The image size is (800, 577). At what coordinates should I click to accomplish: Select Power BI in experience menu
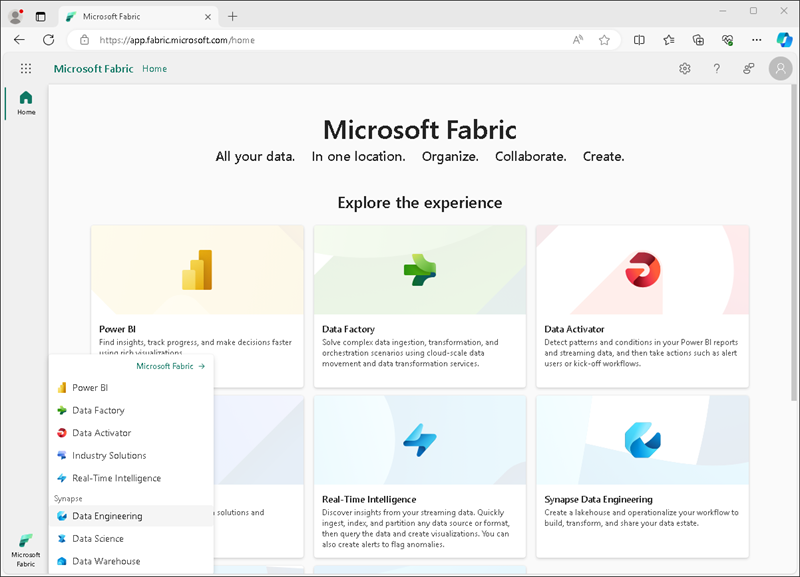click(x=131, y=388)
